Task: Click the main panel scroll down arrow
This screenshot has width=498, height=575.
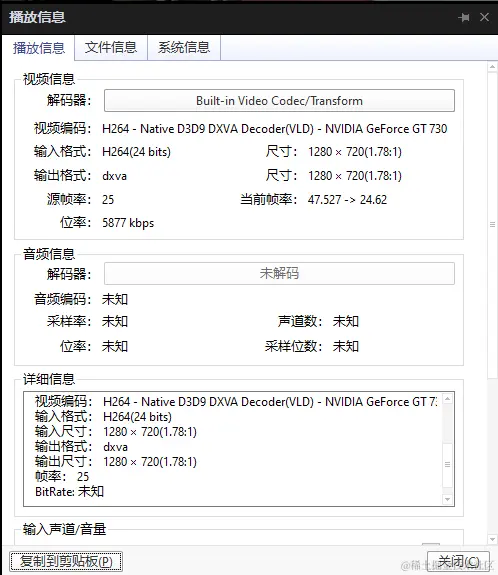Action: (x=492, y=539)
